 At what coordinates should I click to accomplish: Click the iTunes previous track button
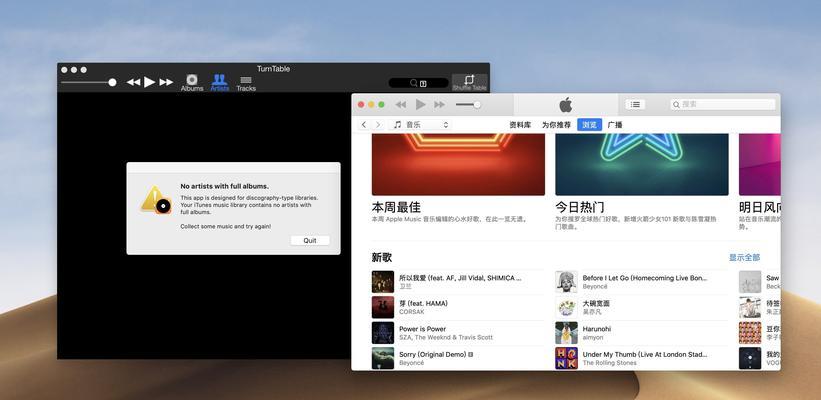click(401, 105)
